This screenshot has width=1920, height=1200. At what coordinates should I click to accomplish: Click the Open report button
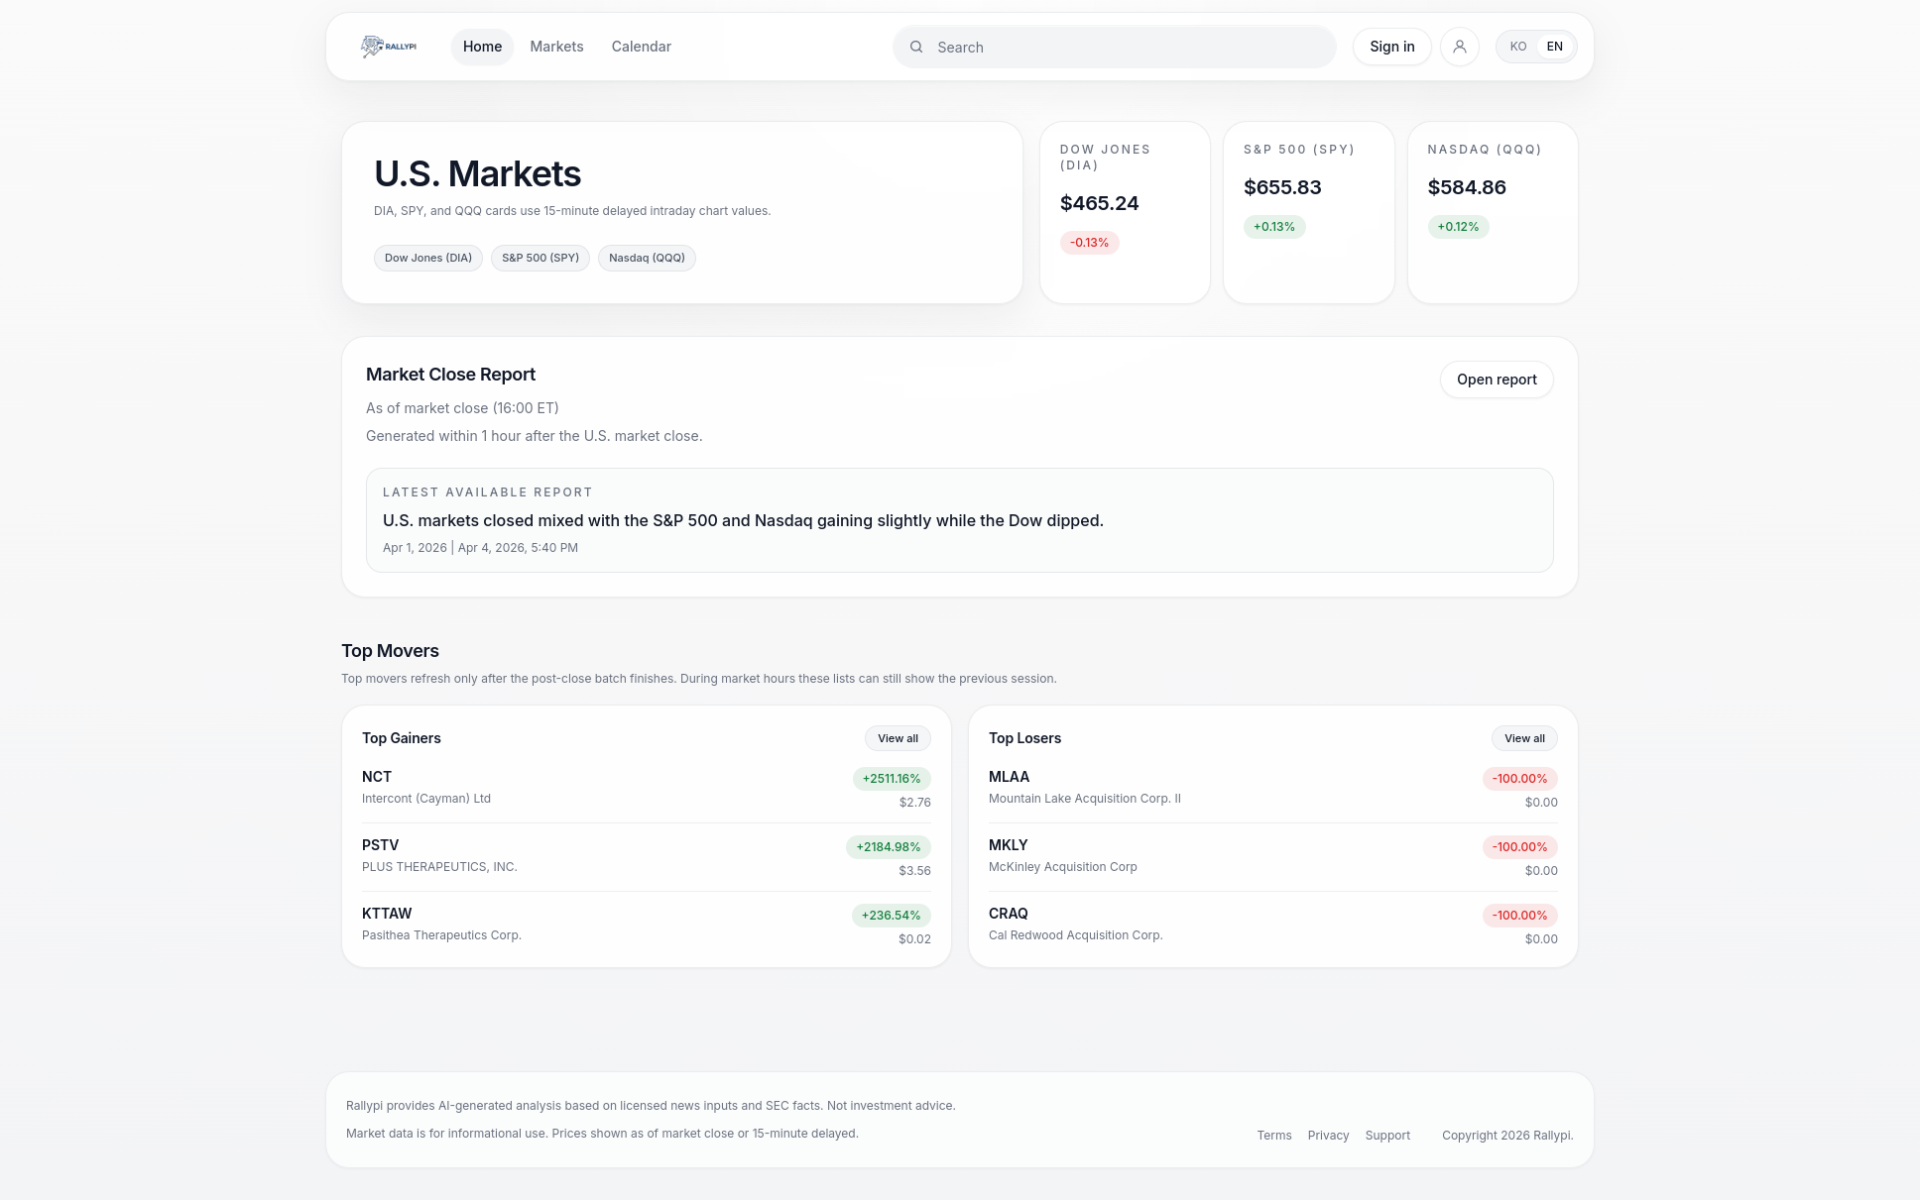1496,379
